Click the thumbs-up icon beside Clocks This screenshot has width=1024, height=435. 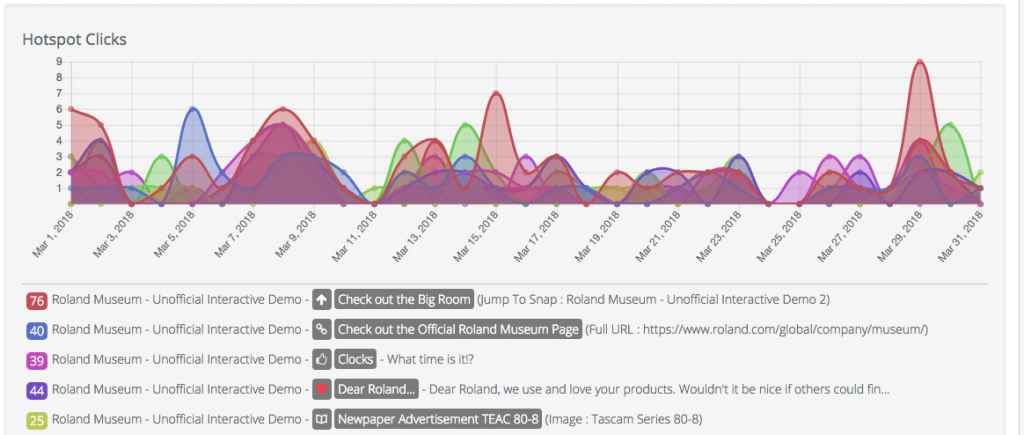pyautogui.click(x=321, y=359)
